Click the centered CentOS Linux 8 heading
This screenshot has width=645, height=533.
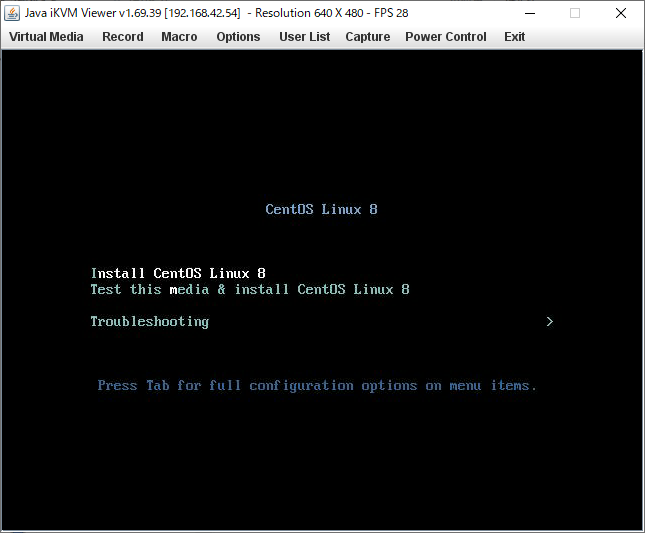(321, 209)
